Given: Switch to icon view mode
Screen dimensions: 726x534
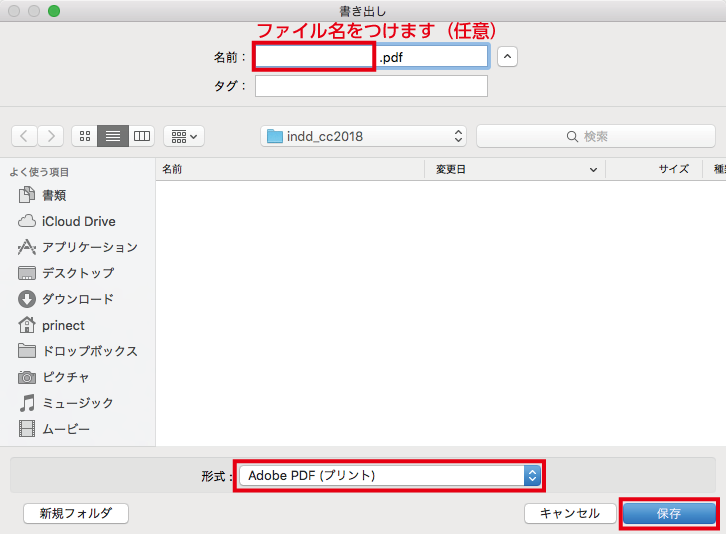Looking at the screenshot, I should point(85,136).
